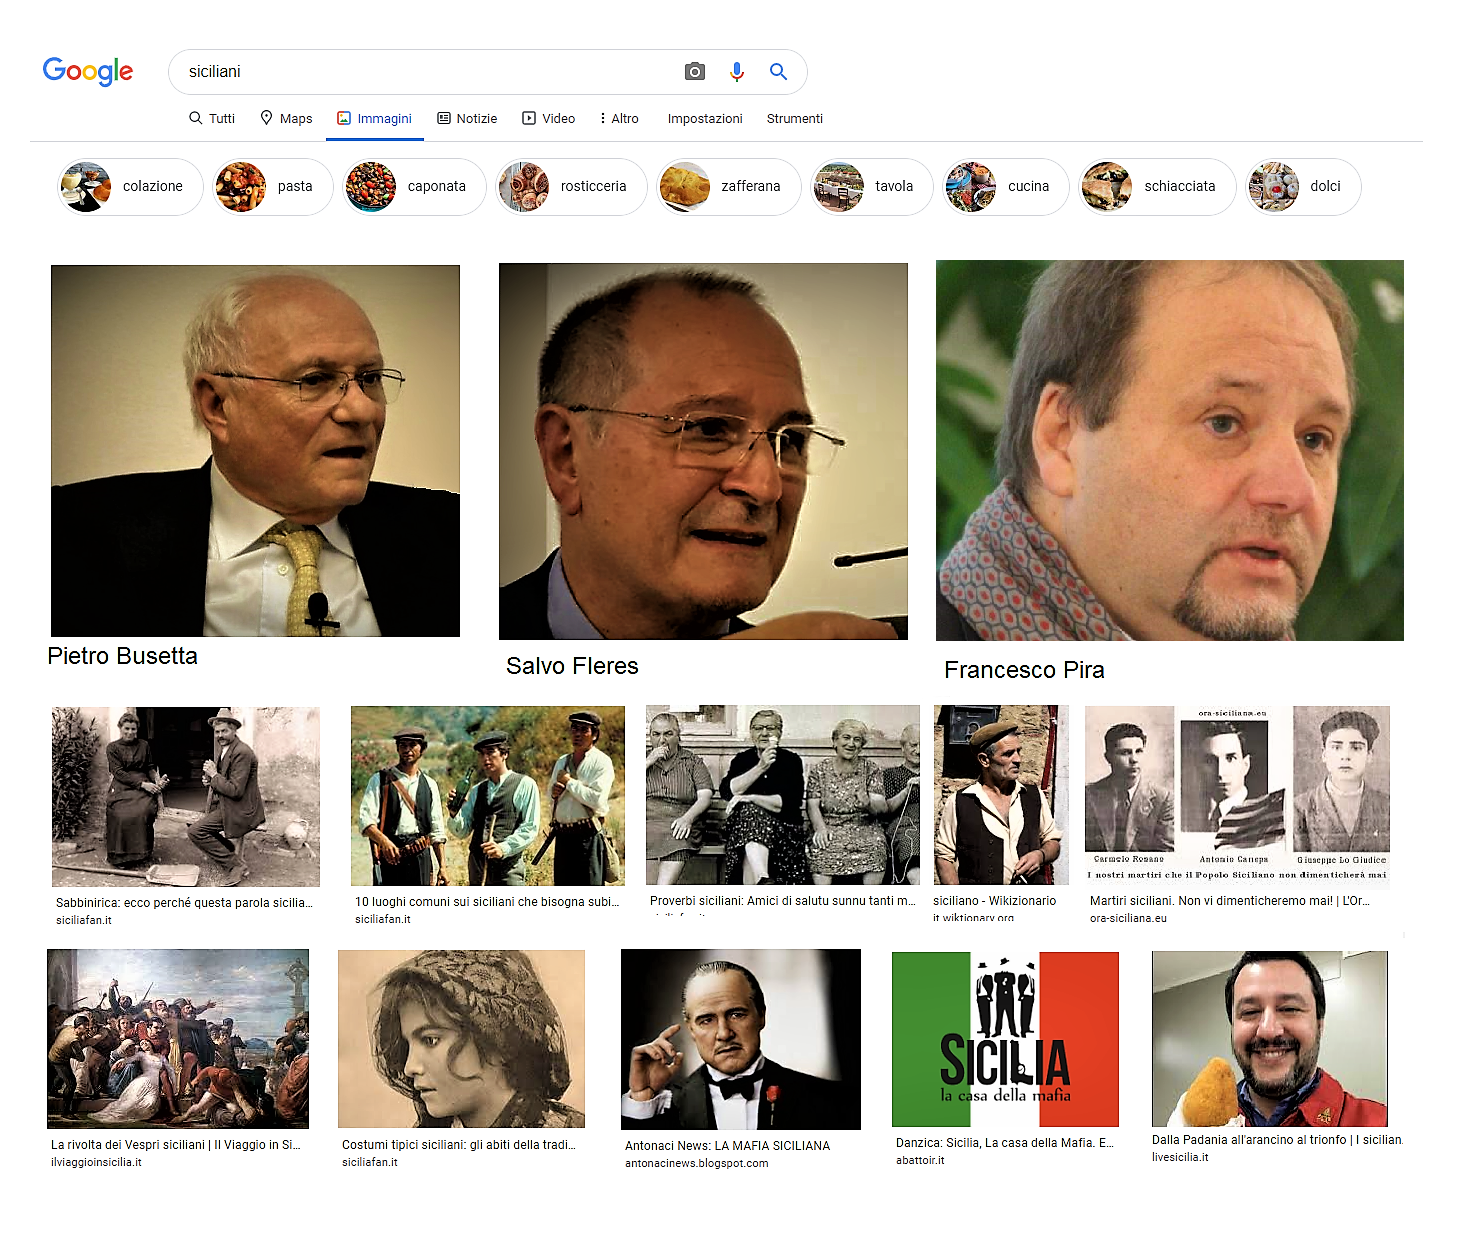The height and width of the screenshot is (1258, 1476).
Task: Click the Google logo to return home
Action: coord(88,71)
